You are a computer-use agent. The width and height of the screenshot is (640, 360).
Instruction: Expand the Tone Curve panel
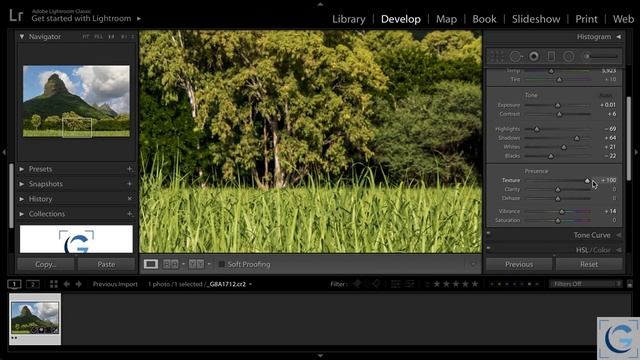pos(619,235)
